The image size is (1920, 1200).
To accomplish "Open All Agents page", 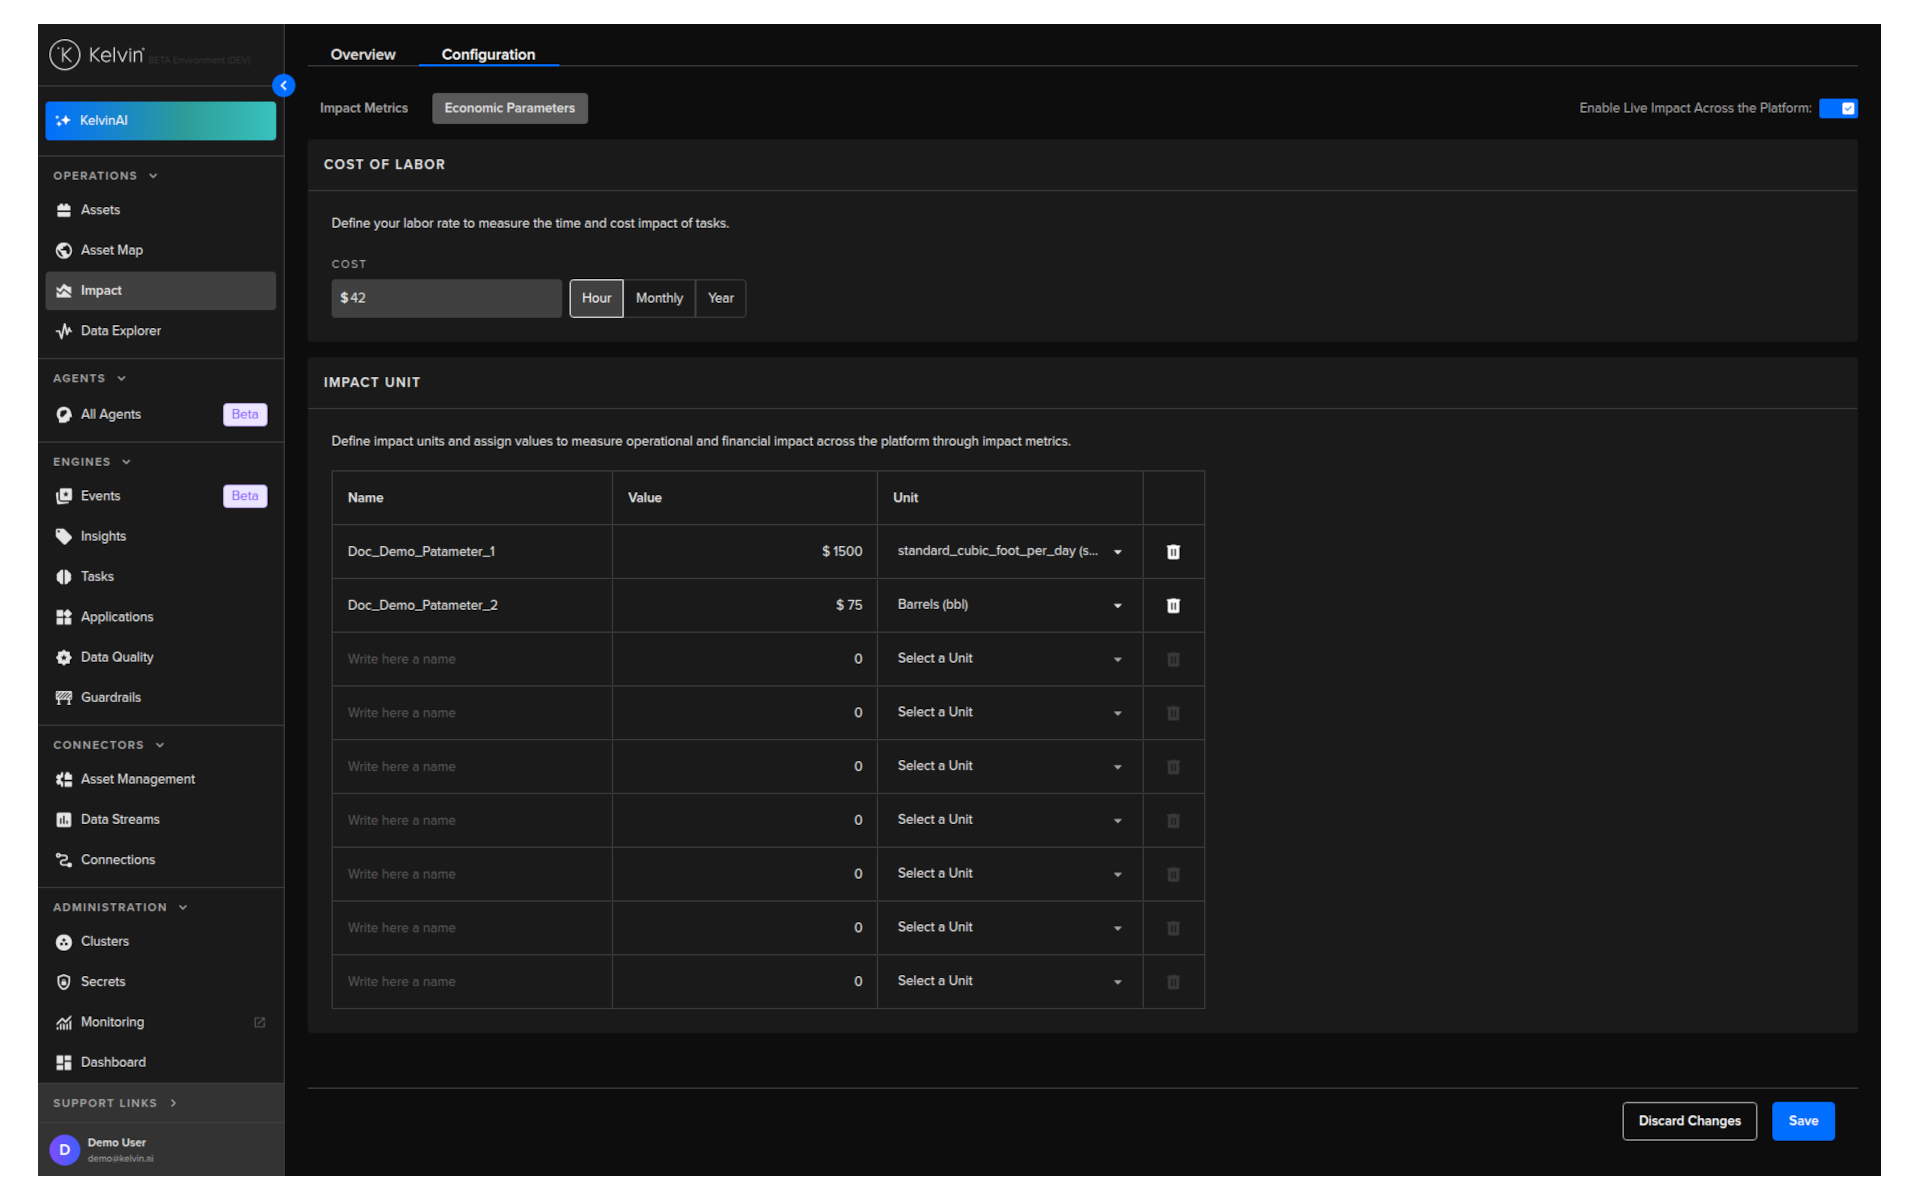I will (160, 414).
